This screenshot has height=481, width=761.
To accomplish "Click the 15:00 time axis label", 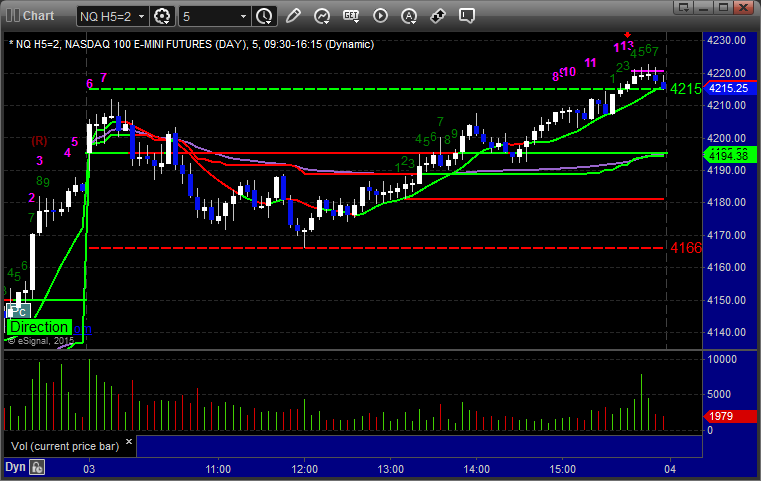I will pos(562,469).
